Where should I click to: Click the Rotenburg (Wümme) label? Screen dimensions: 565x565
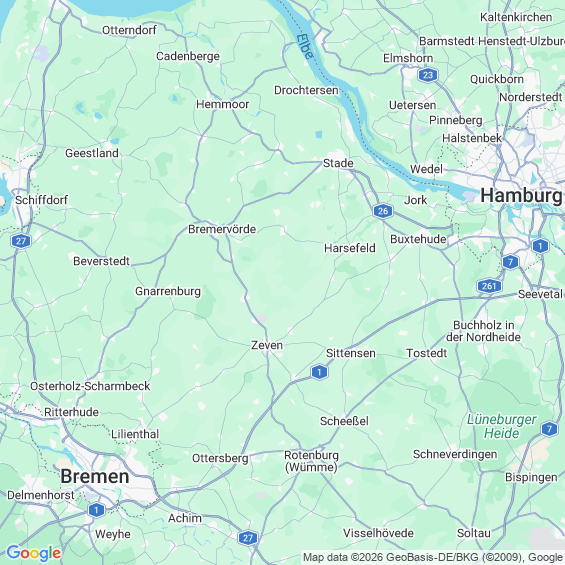[311, 461]
